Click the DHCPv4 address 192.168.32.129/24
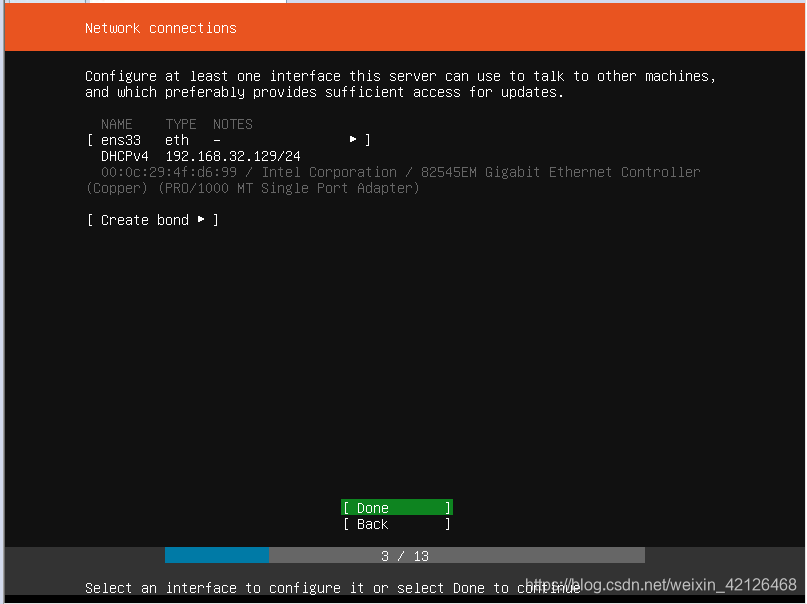This screenshot has height=604, width=807. click(233, 156)
